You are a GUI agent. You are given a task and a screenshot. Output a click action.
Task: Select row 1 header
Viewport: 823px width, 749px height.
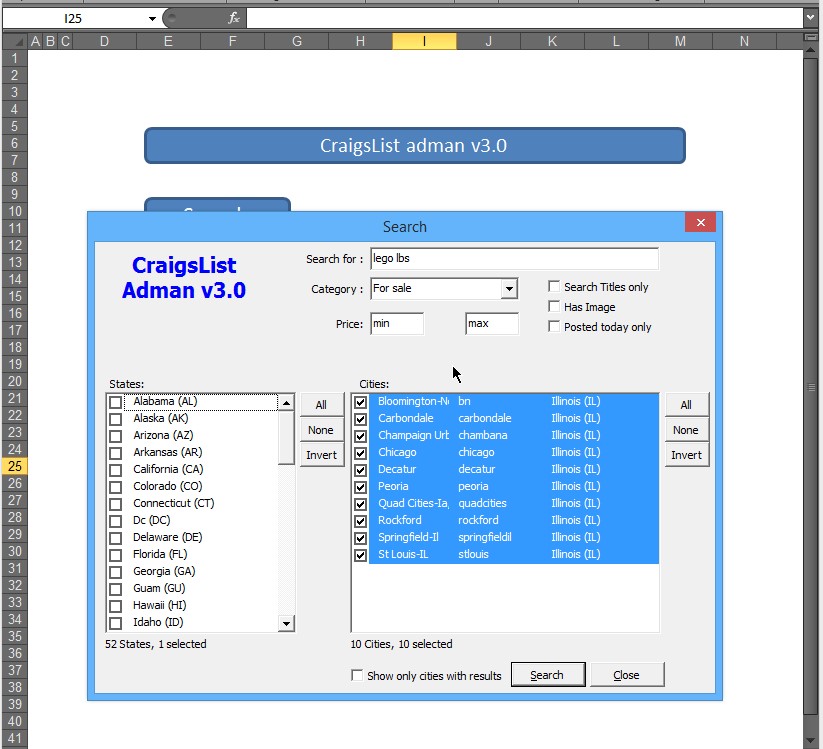click(15, 58)
